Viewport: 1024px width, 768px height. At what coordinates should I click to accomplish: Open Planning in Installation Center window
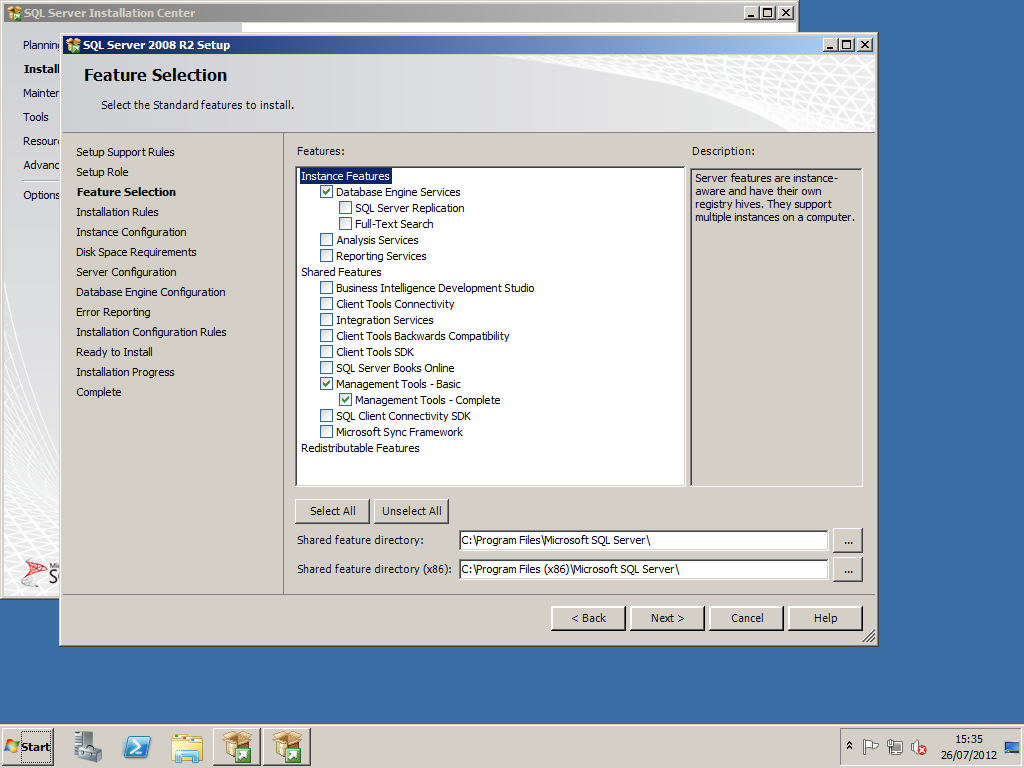tap(41, 45)
